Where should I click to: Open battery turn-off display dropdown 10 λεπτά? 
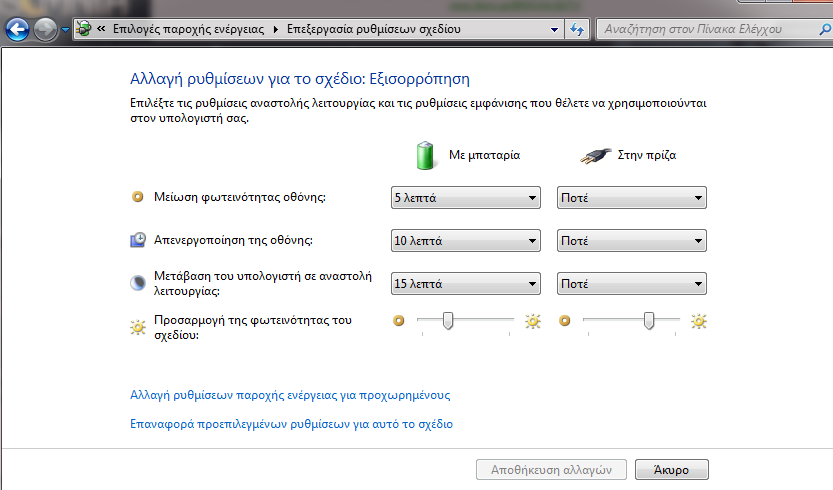pos(466,241)
